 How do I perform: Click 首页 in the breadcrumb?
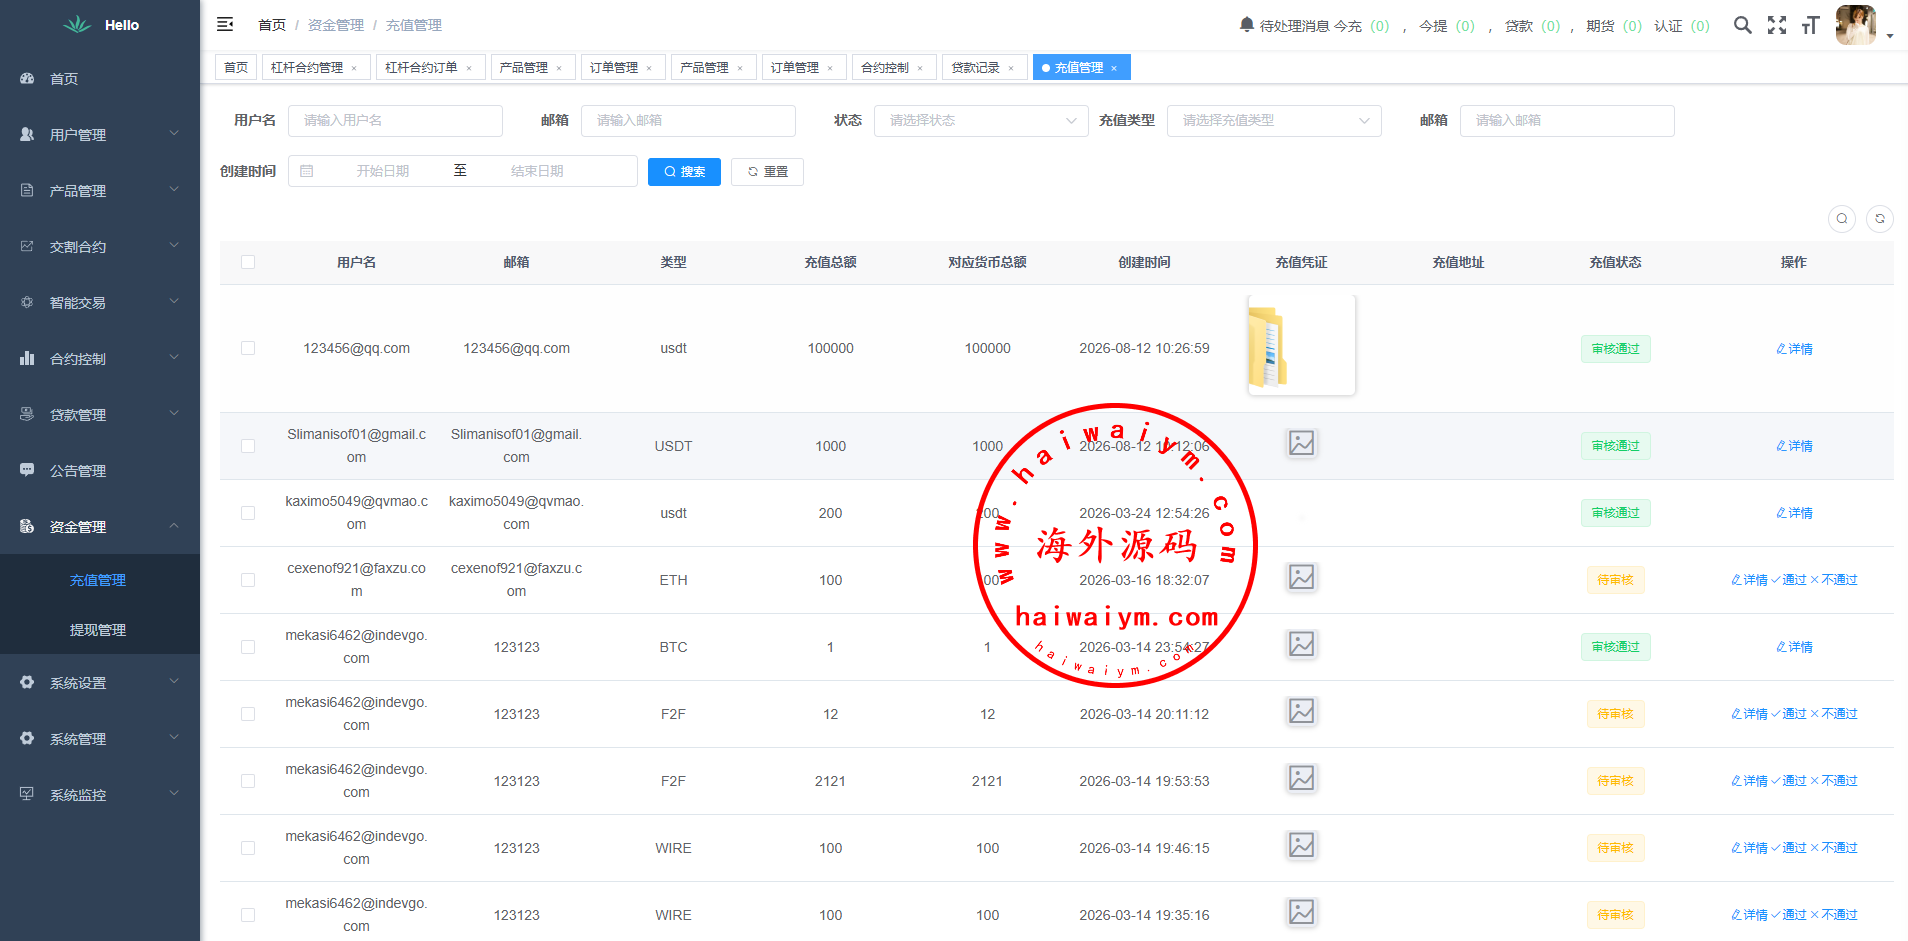[272, 25]
